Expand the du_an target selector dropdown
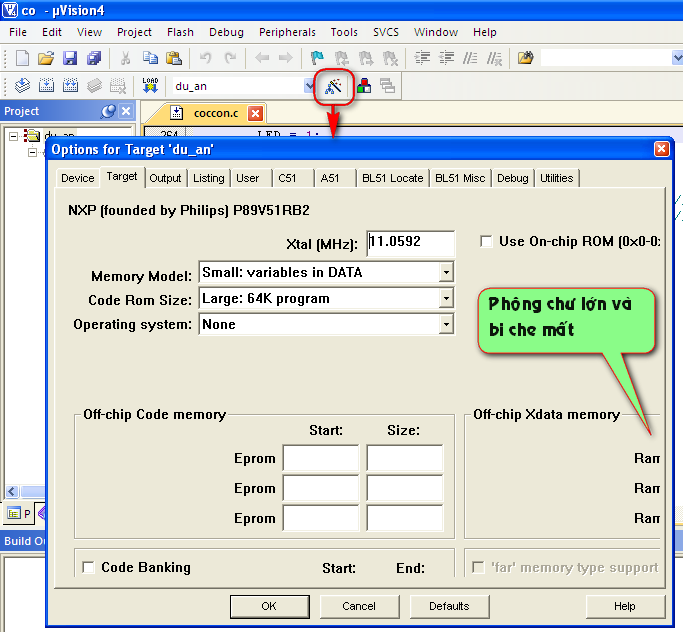This screenshot has width=683, height=632. point(309,85)
